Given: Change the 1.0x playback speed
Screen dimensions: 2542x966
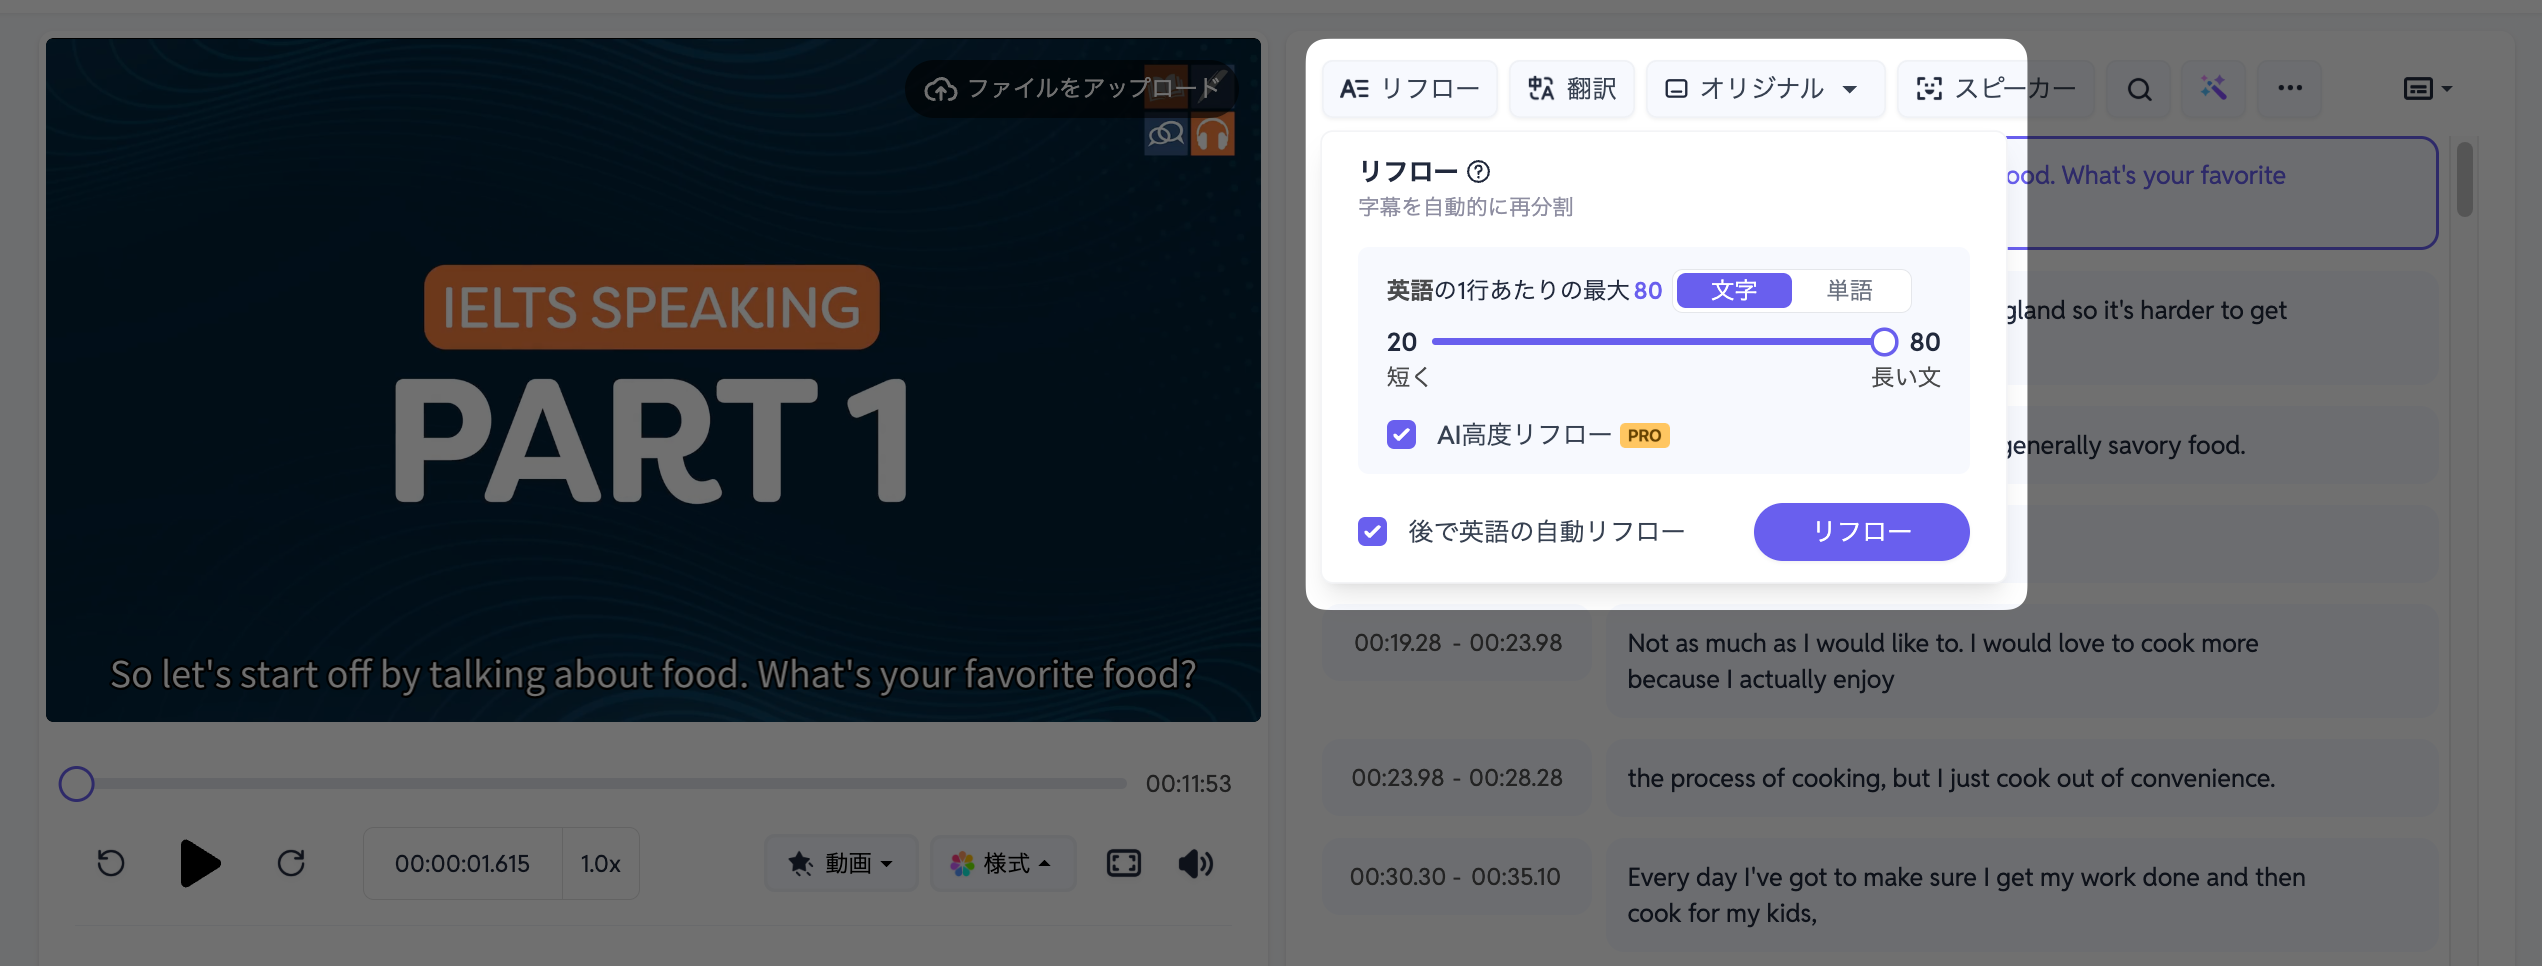Looking at the screenshot, I should click(x=600, y=864).
